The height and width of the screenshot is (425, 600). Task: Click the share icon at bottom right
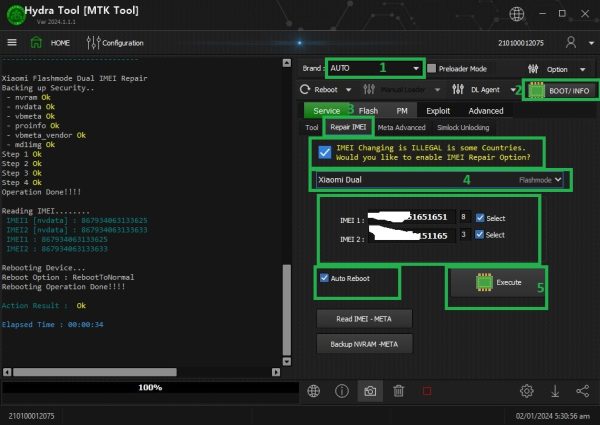583,391
